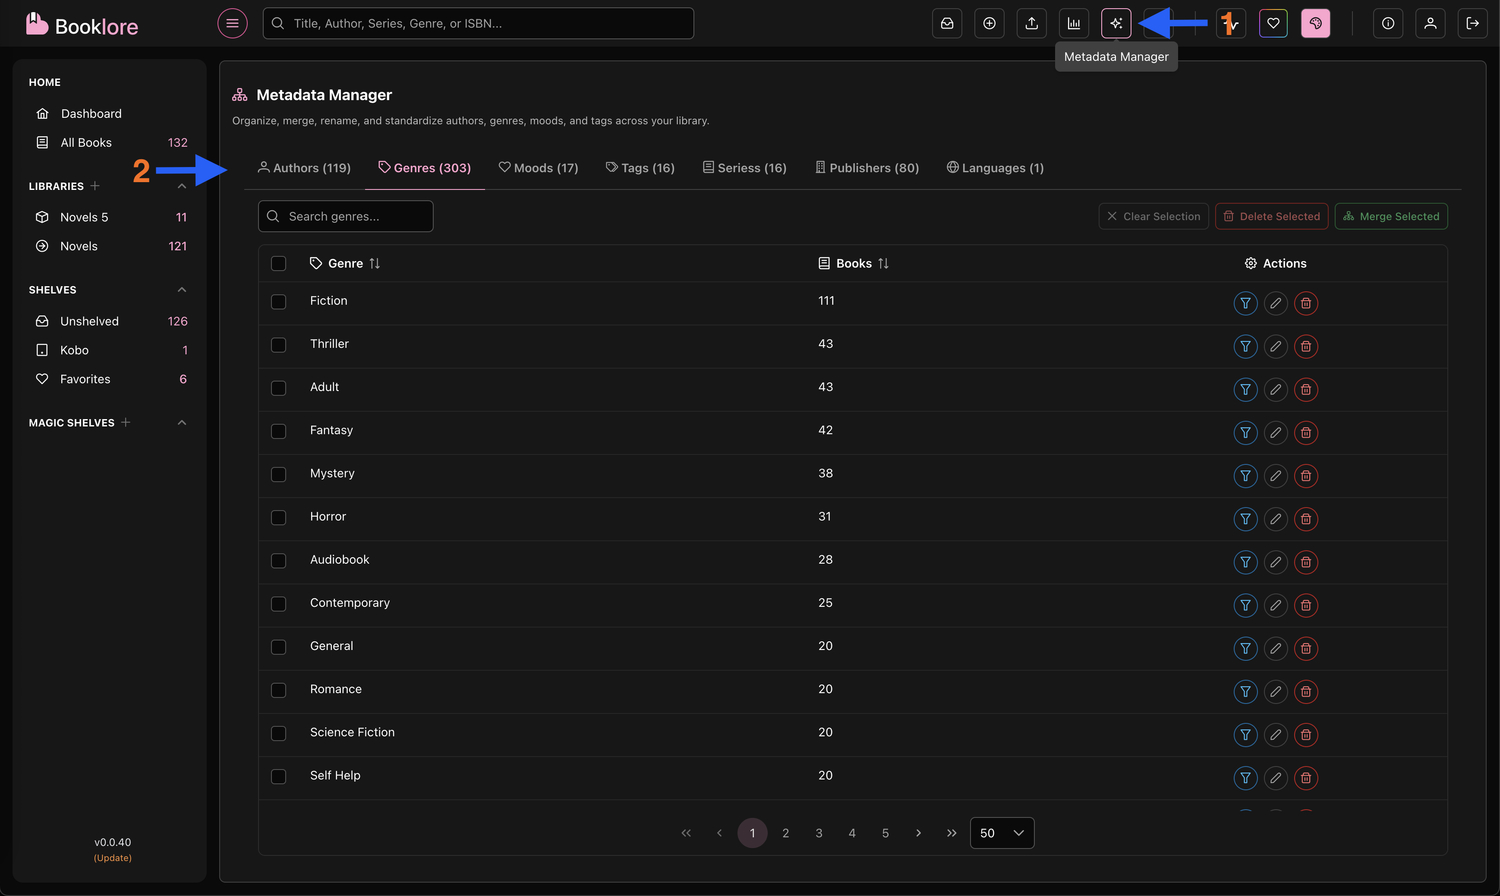Open the pink theme palette icon
1500x896 pixels.
[x=1315, y=23]
